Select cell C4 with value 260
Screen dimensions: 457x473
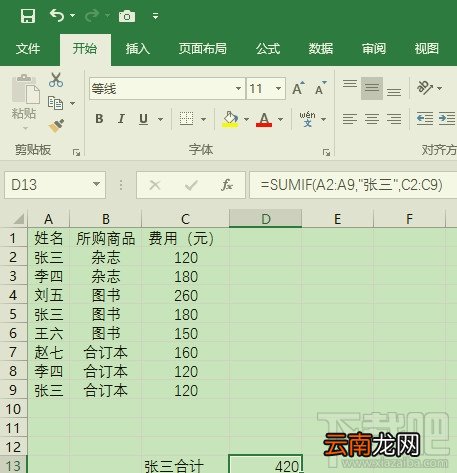185,295
